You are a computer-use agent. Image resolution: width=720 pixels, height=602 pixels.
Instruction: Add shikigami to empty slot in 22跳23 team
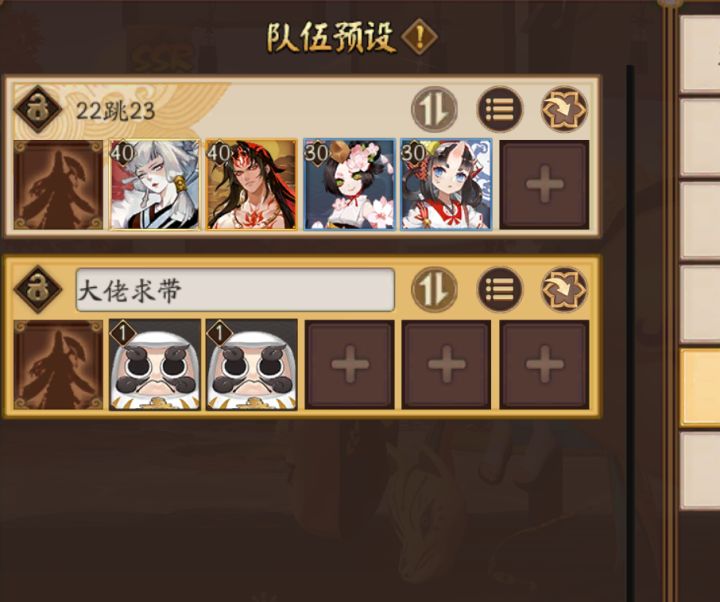[x=545, y=185]
